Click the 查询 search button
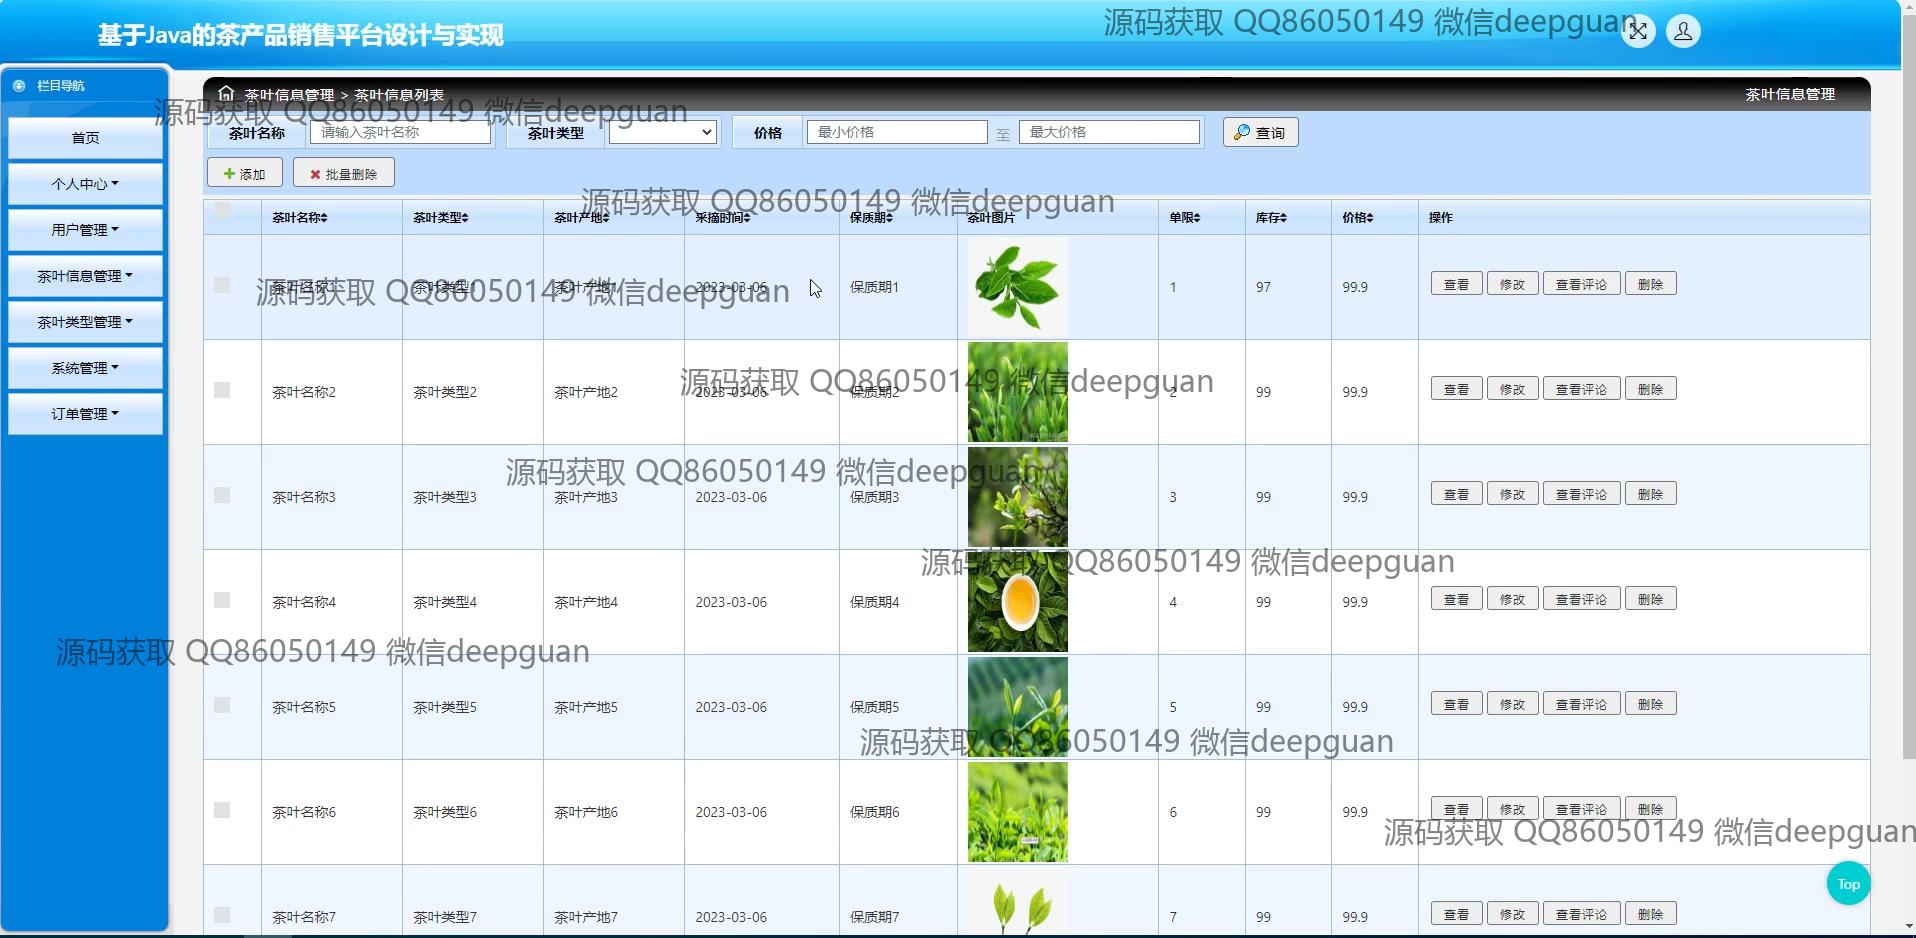This screenshot has height=938, width=1916. pyautogui.click(x=1260, y=132)
